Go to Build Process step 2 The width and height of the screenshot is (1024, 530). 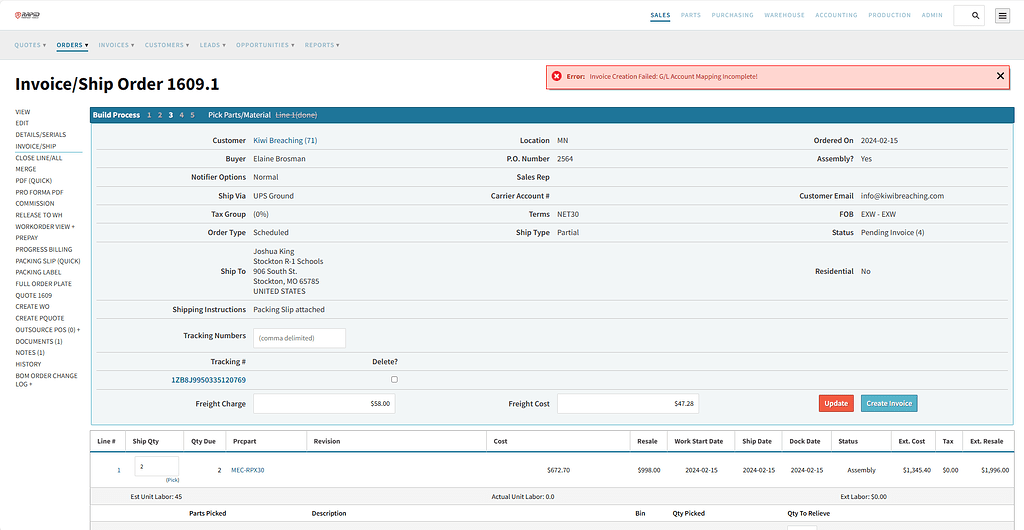(160, 115)
